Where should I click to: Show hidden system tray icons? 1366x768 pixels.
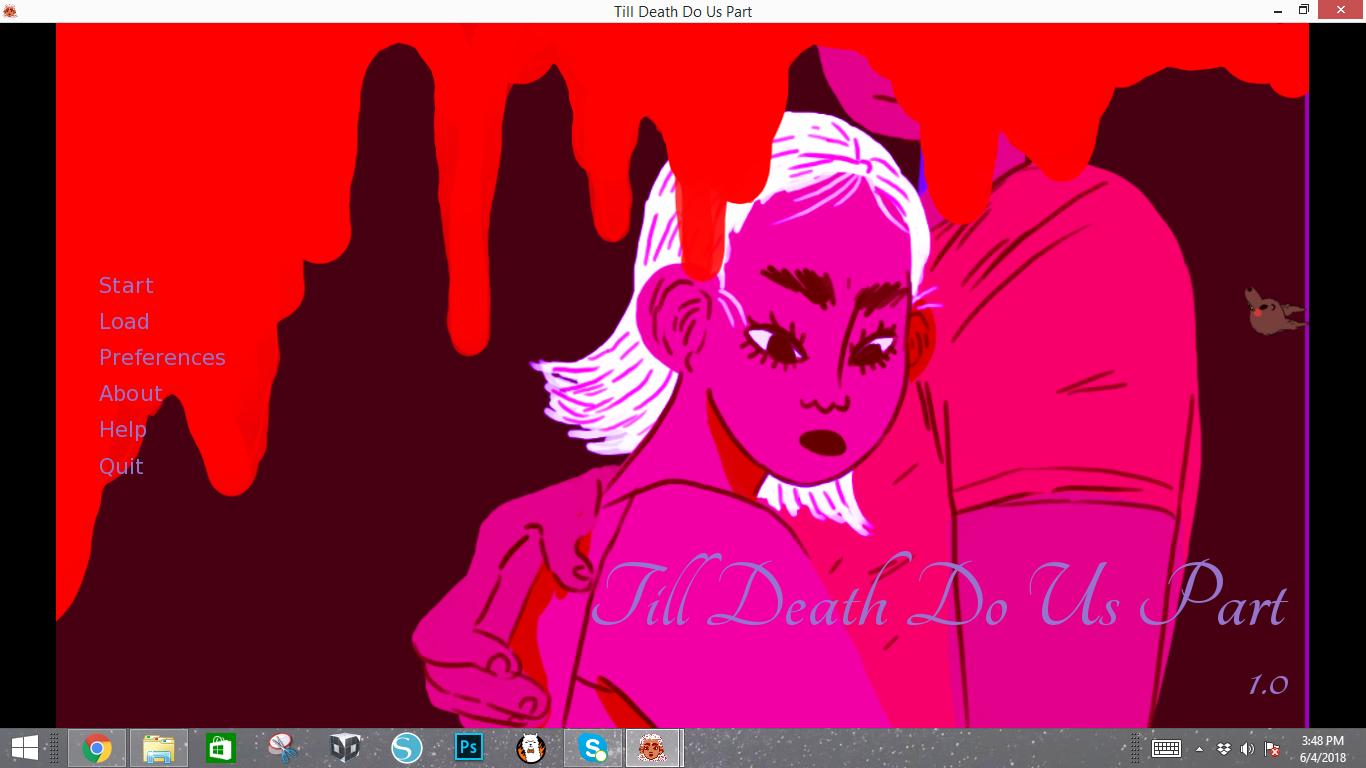coord(1200,749)
